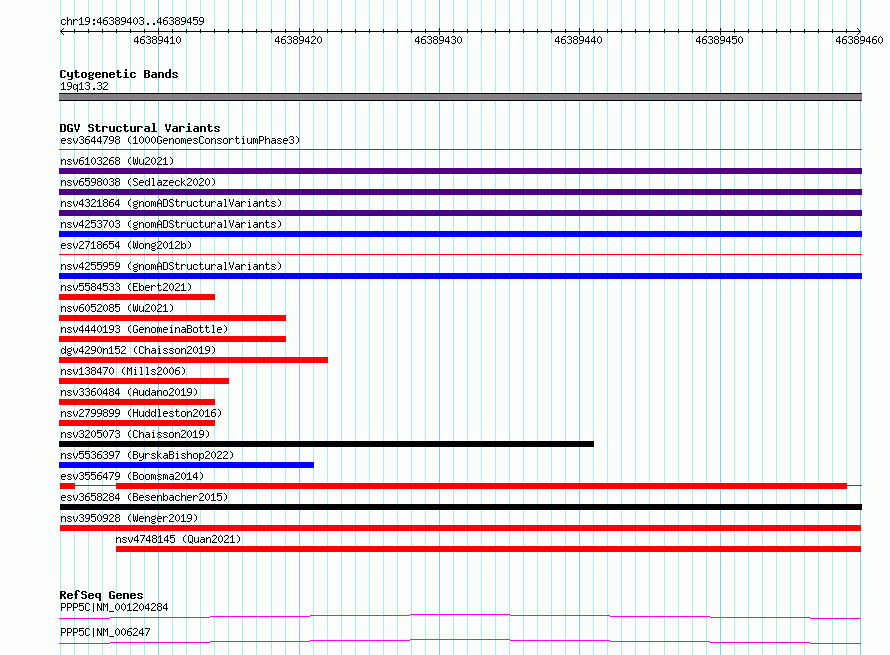Click the chr19:46389403..46389459 region label
Screen dimensions: 890x655
[132, 21]
